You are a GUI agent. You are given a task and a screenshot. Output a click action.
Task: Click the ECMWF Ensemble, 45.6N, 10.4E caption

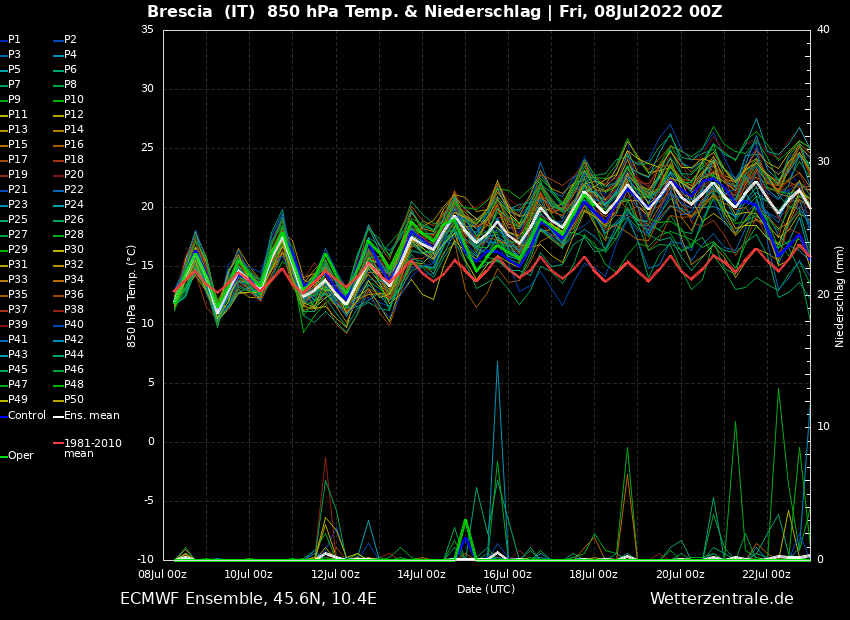tap(248, 599)
